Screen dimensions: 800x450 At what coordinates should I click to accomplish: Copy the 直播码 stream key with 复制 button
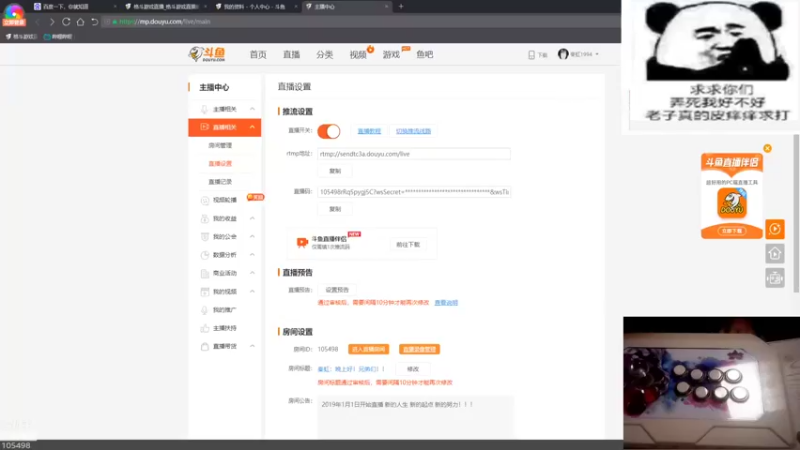point(335,209)
